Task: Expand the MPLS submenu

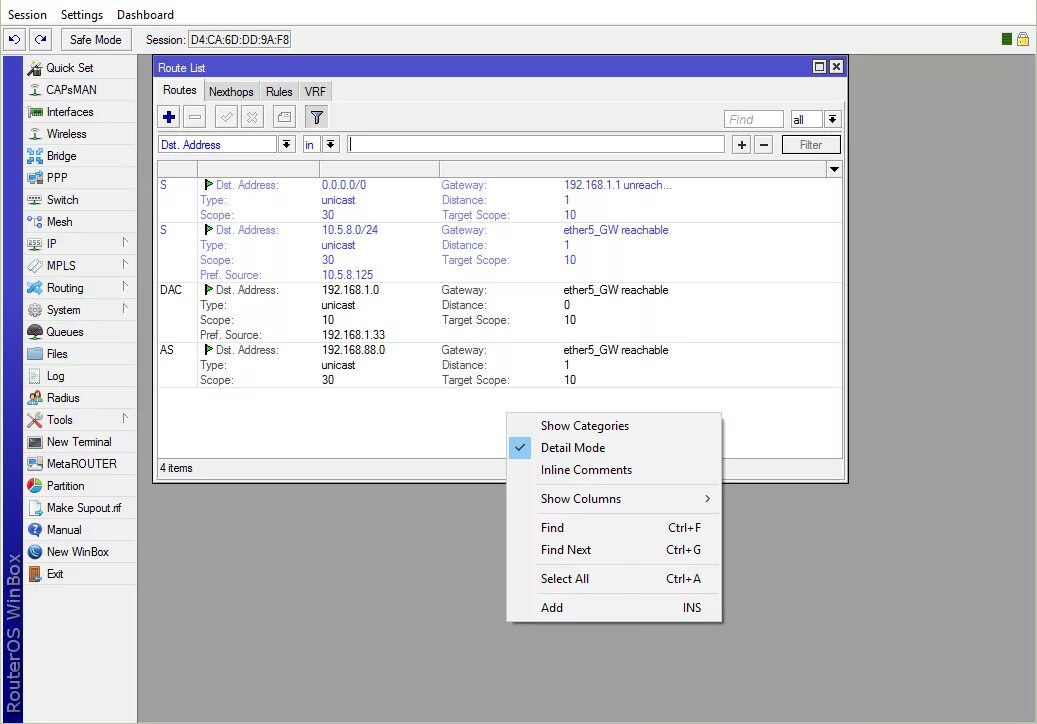Action: (79, 265)
